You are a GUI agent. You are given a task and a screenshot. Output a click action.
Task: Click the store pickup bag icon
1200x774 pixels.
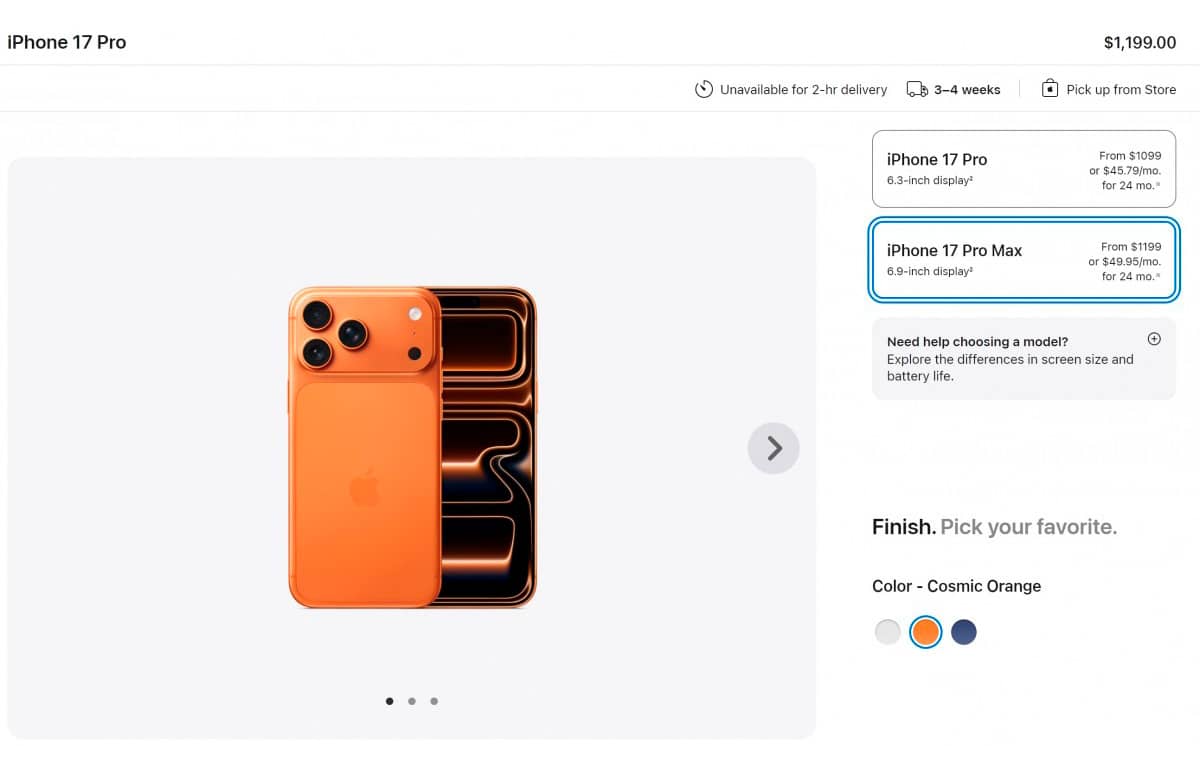[x=1049, y=89]
